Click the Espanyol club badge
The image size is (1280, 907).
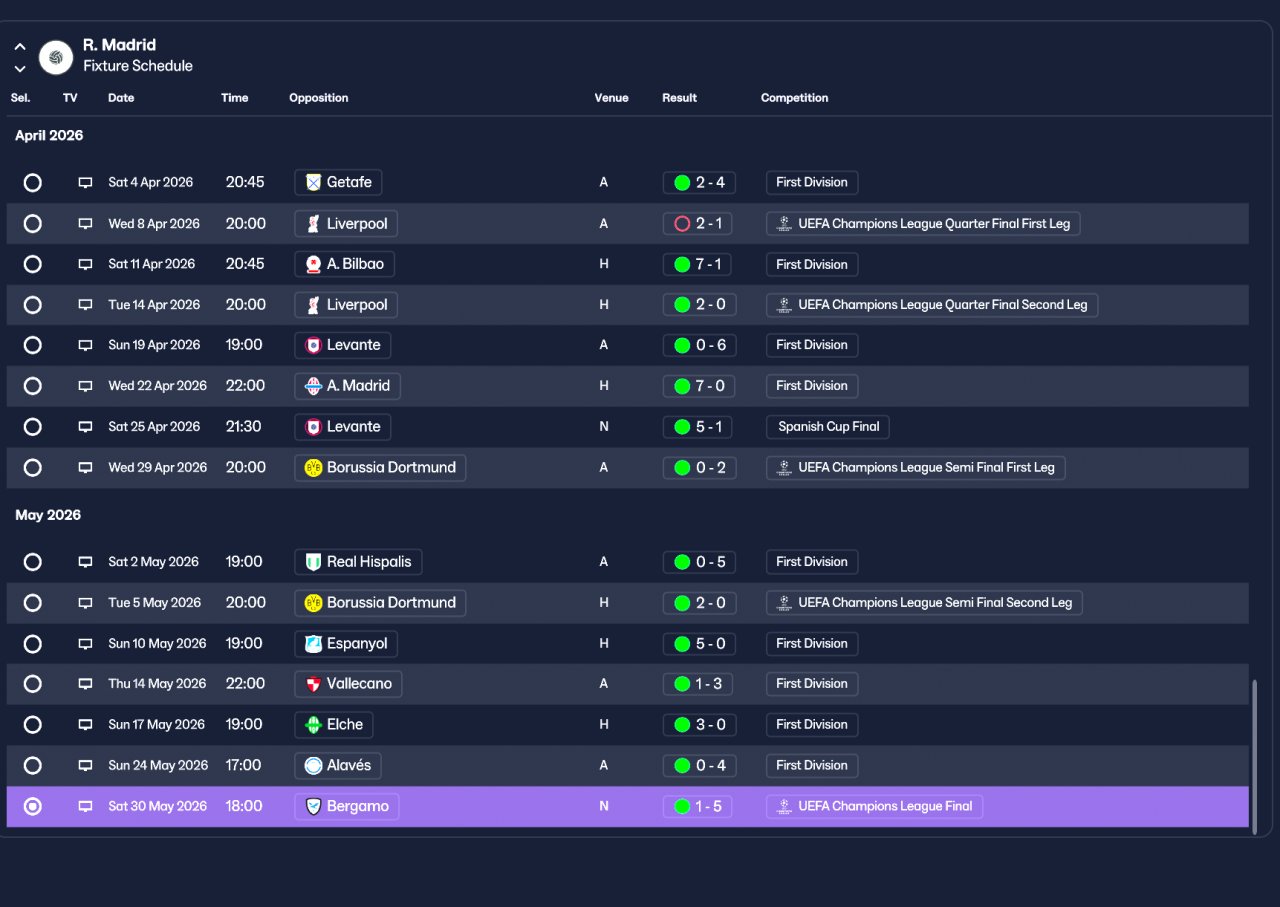pyautogui.click(x=313, y=644)
